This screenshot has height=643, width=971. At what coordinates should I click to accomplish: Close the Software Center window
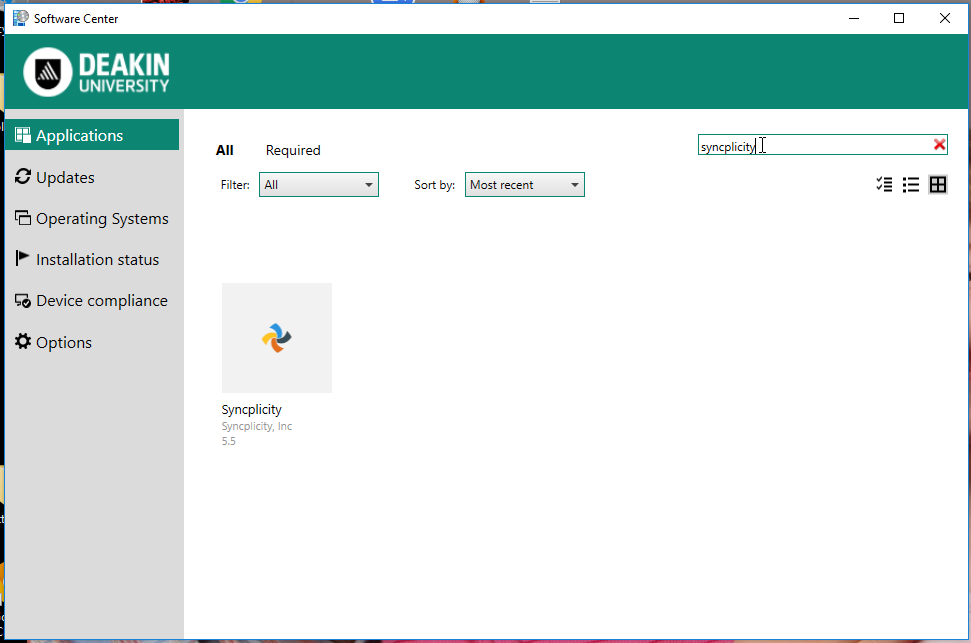coord(944,19)
